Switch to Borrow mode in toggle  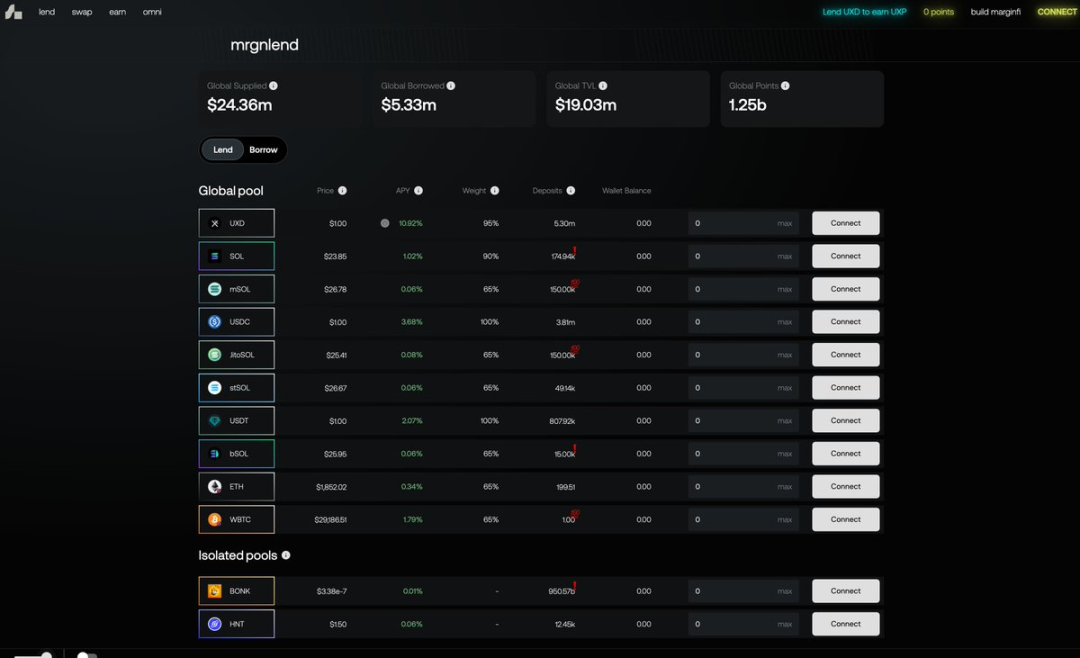(263, 150)
